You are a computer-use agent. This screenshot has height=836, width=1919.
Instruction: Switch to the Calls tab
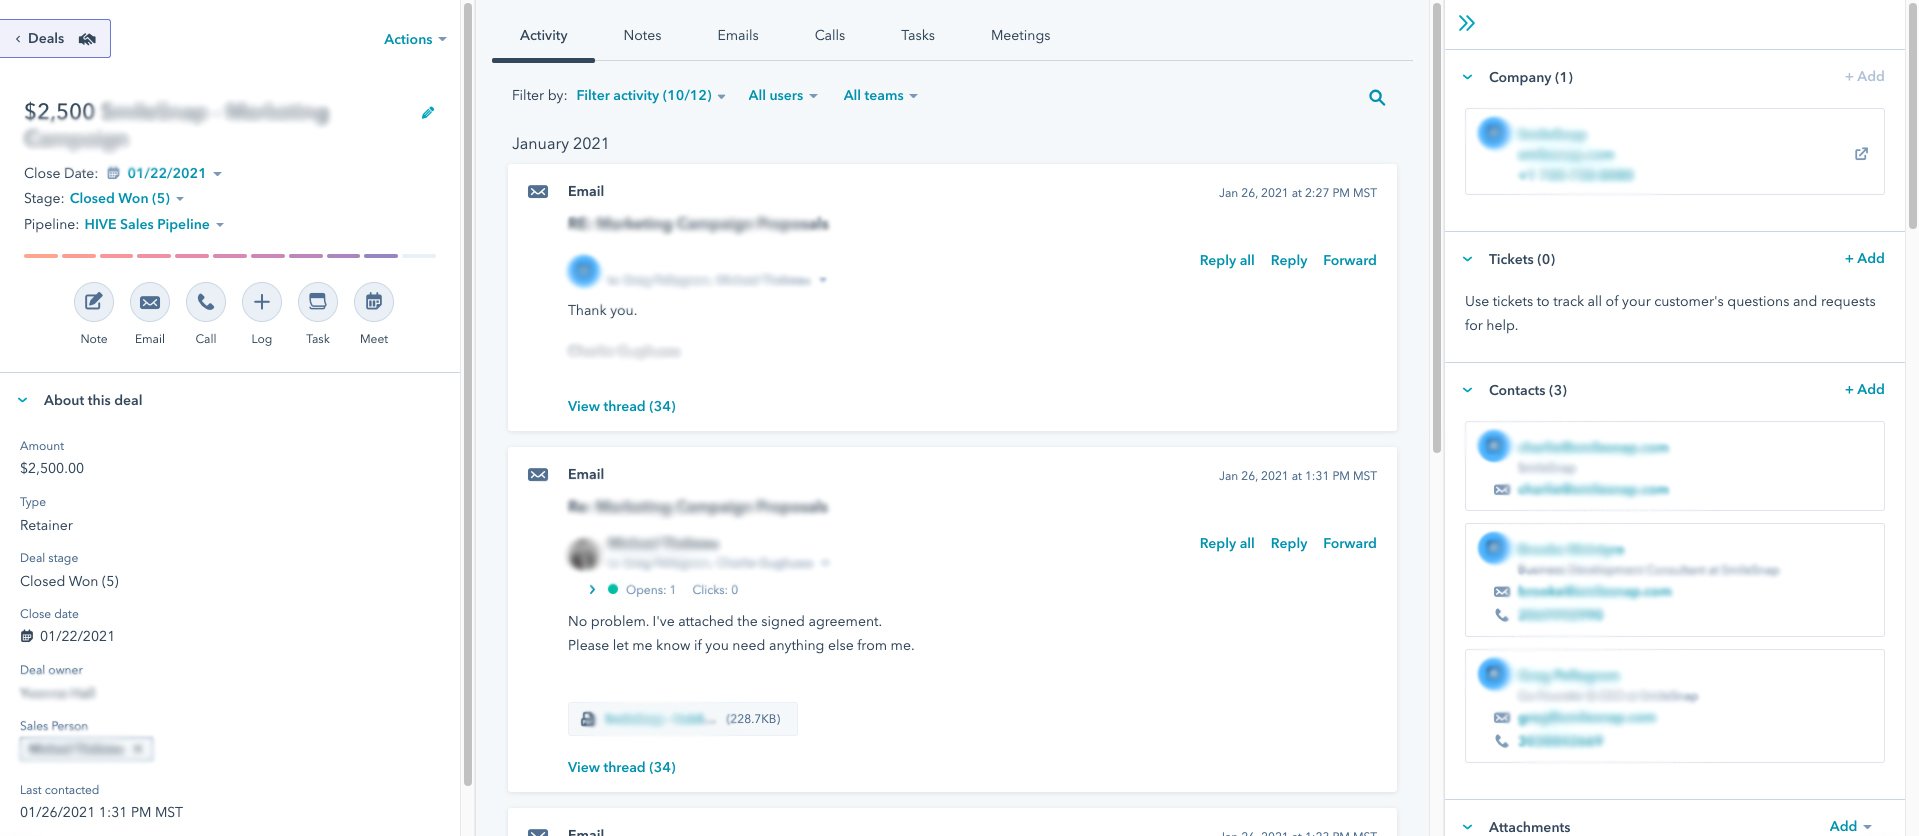pos(830,35)
